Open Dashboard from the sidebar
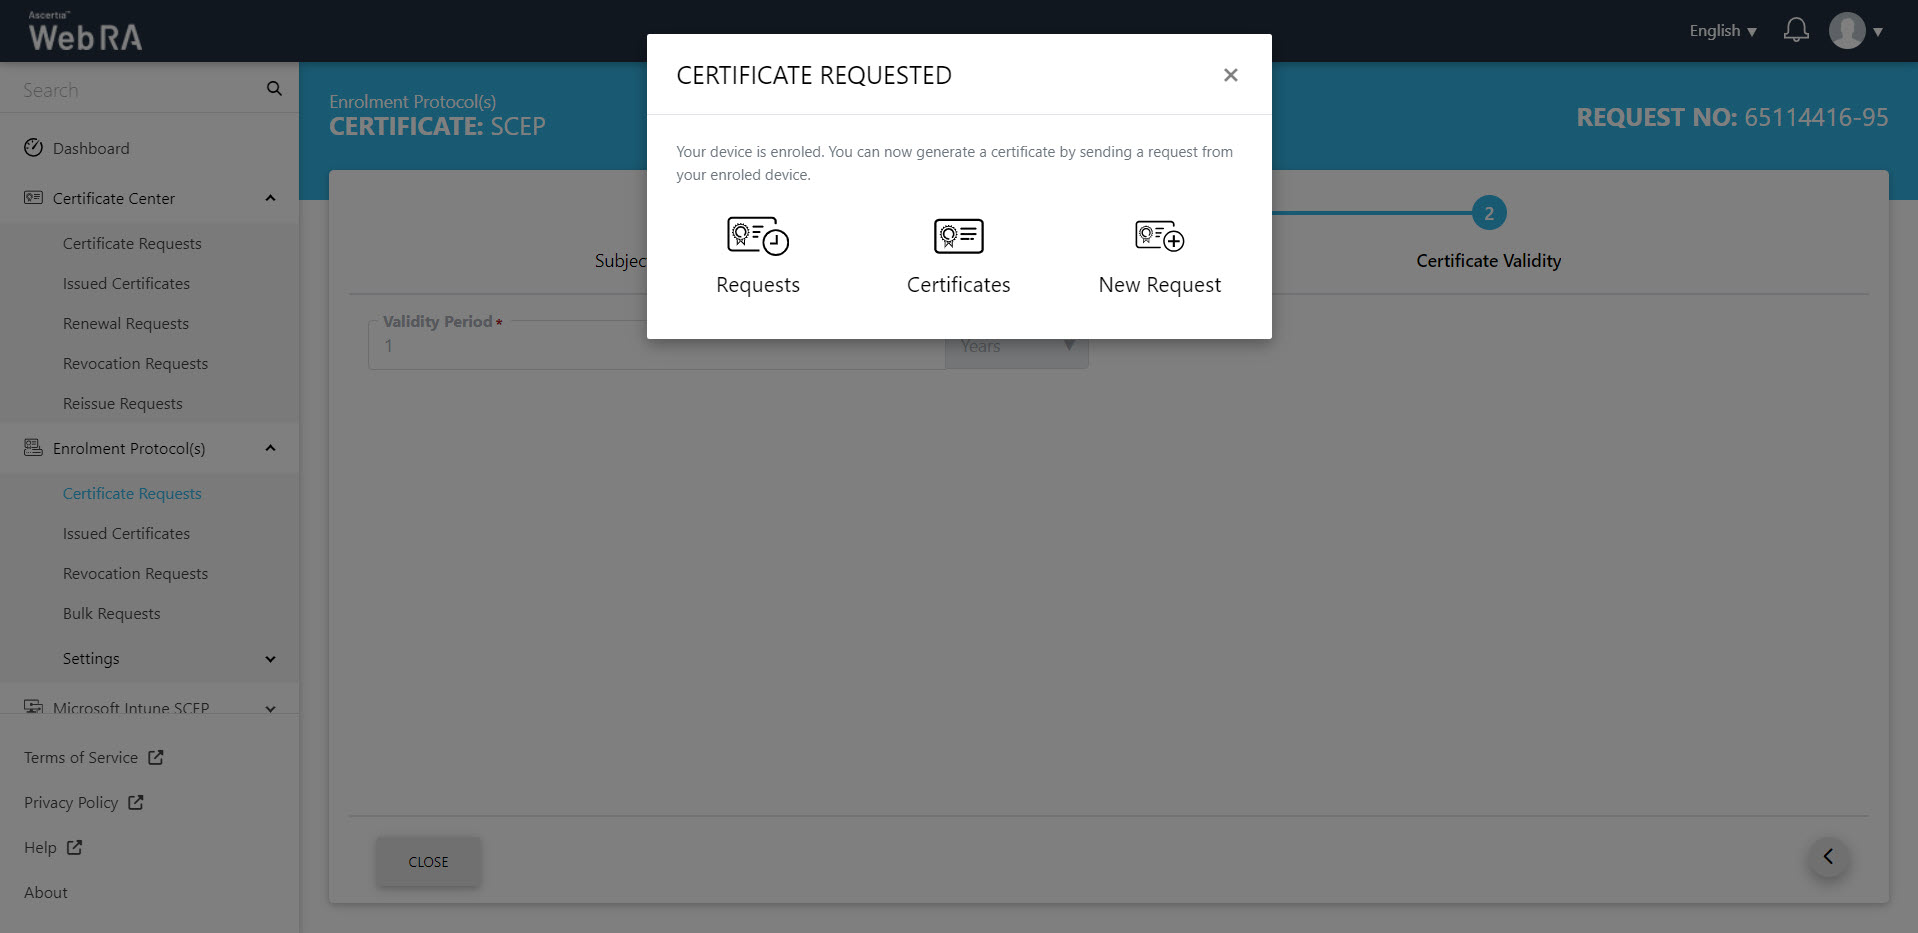1918x933 pixels. [x=91, y=148]
